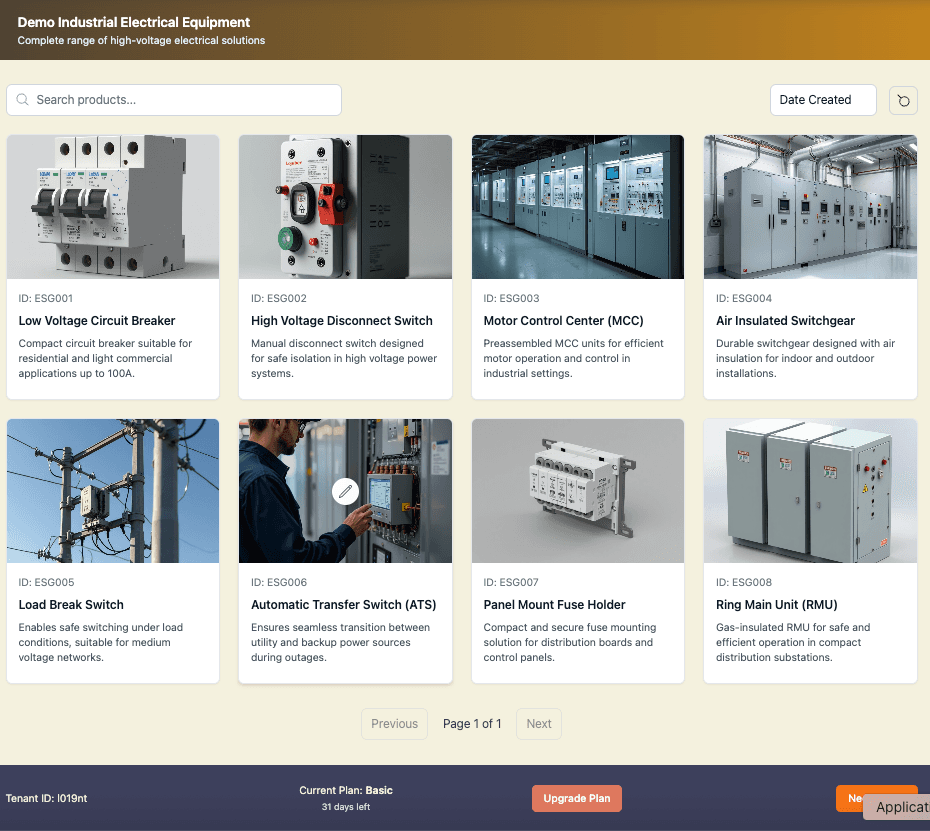Click the refresh icon beside Date Created
Viewport: 930px width, 831px height.
pyautogui.click(x=903, y=100)
